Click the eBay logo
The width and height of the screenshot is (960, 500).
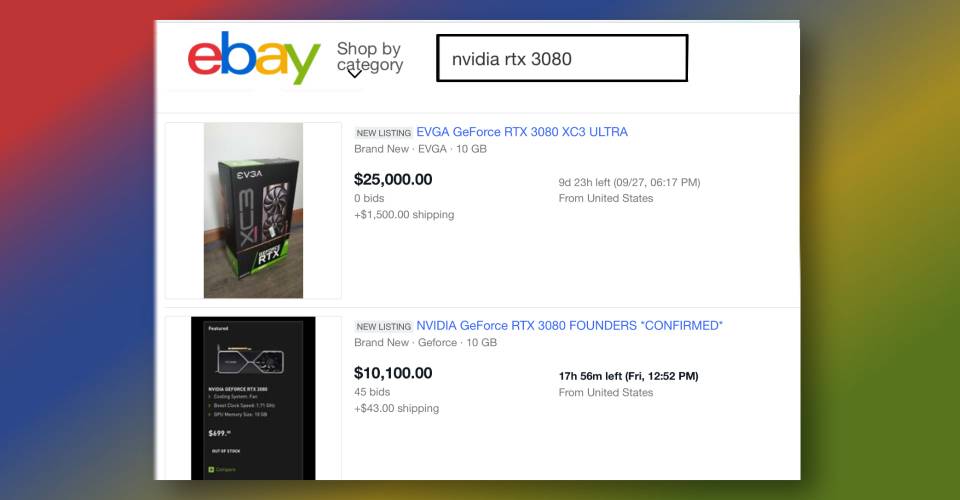[x=254, y=58]
